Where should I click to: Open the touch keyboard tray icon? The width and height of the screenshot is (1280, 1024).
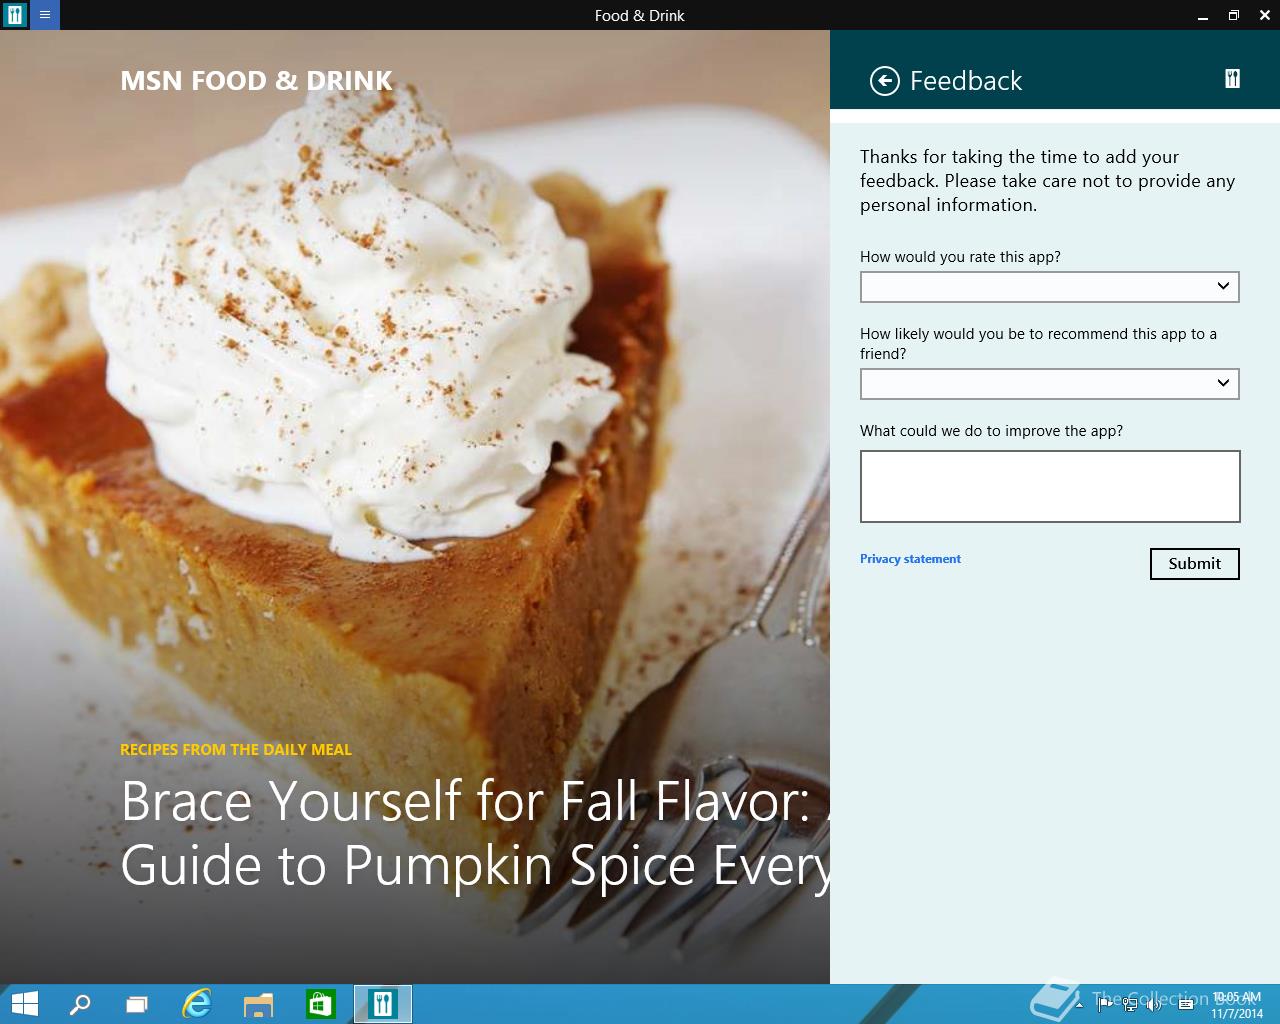tap(1186, 1004)
